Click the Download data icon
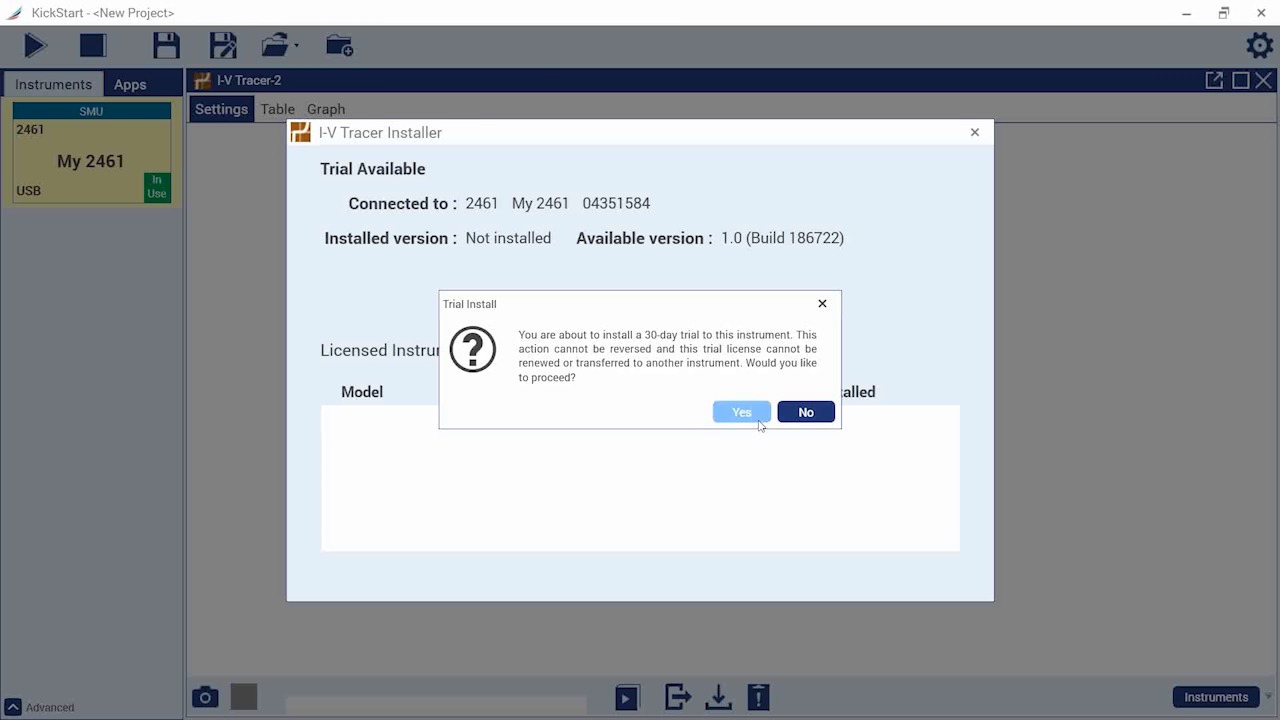The image size is (1280, 720). tap(718, 697)
